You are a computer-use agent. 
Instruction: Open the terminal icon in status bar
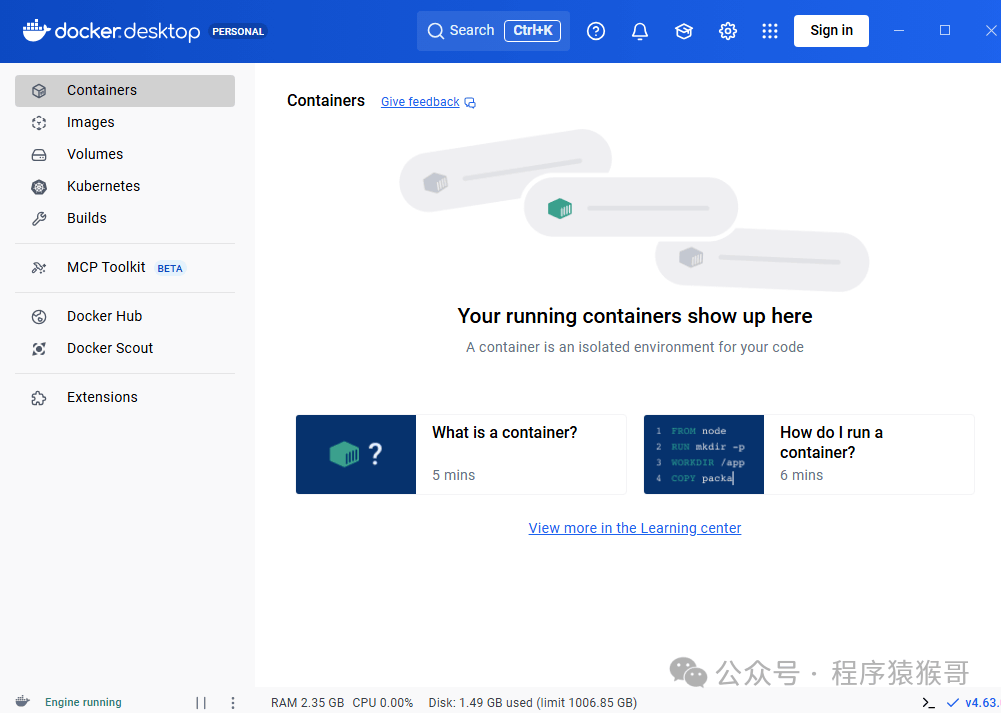coord(929,702)
